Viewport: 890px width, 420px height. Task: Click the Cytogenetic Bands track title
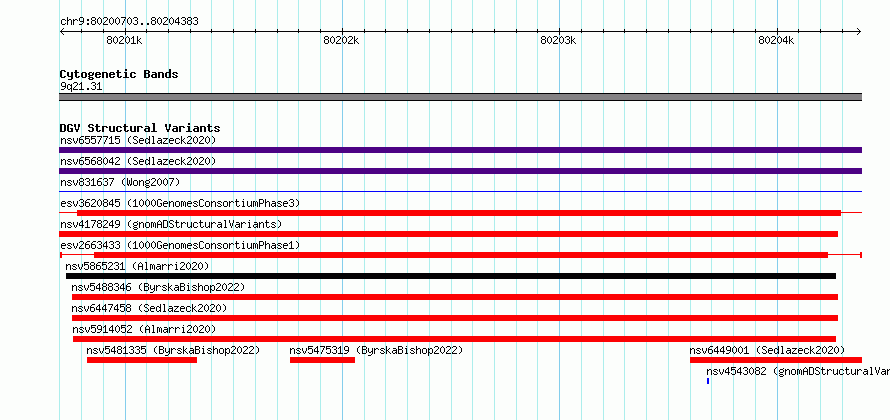[119, 74]
